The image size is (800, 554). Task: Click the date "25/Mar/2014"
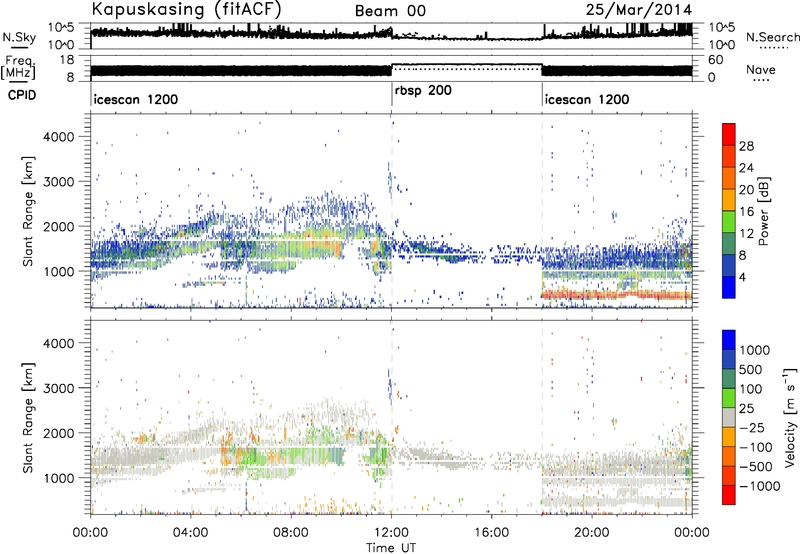point(639,9)
